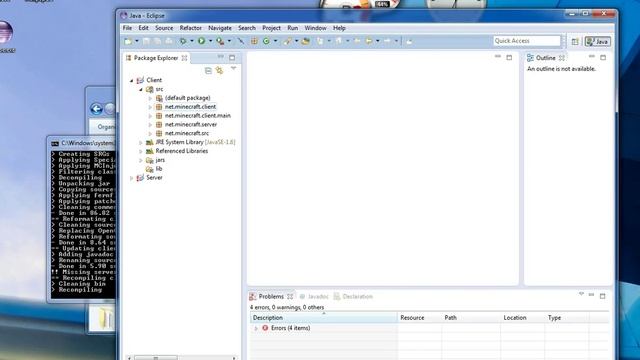Open the Window menu
The image size is (640, 360).
click(x=316, y=28)
